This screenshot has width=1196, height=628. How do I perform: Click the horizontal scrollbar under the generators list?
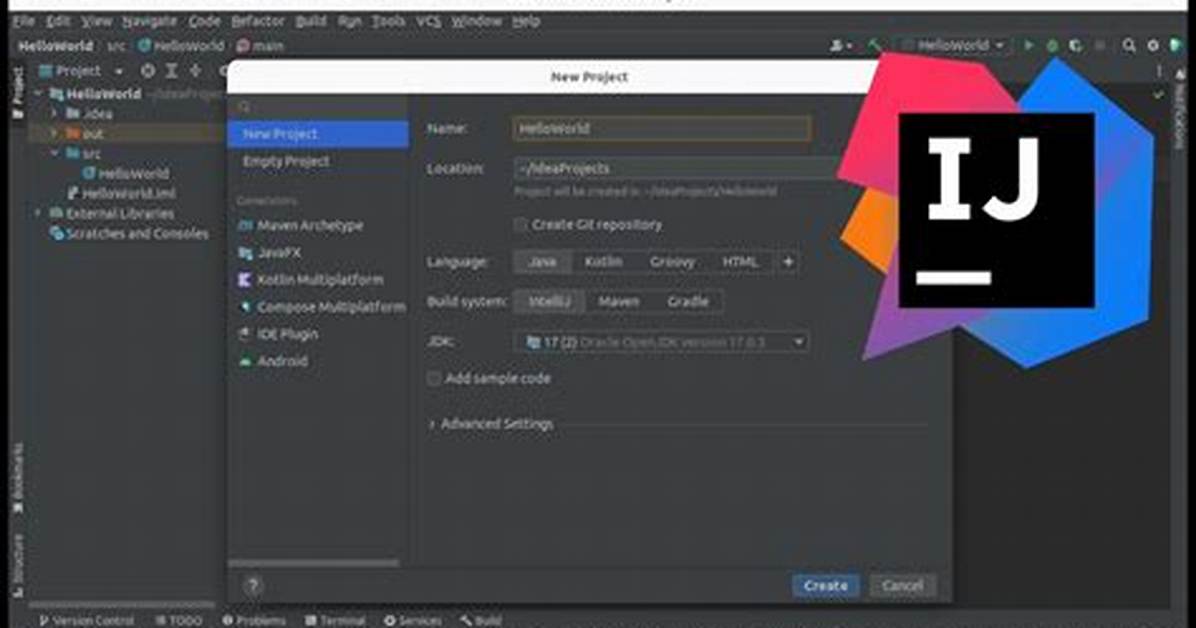click(x=313, y=563)
